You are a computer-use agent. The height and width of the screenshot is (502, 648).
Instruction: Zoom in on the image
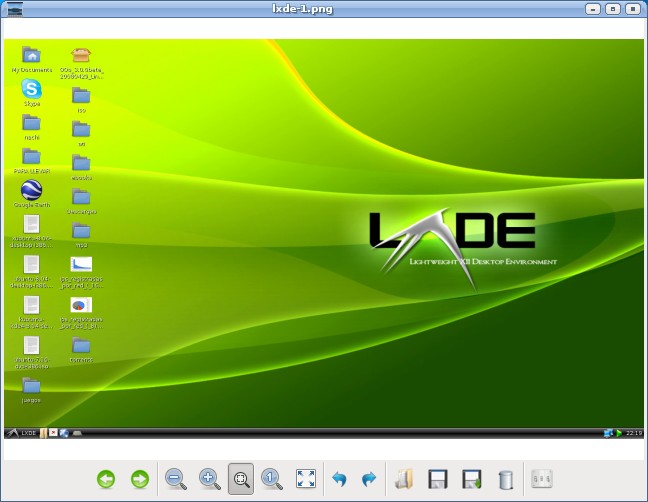click(210, 479)
